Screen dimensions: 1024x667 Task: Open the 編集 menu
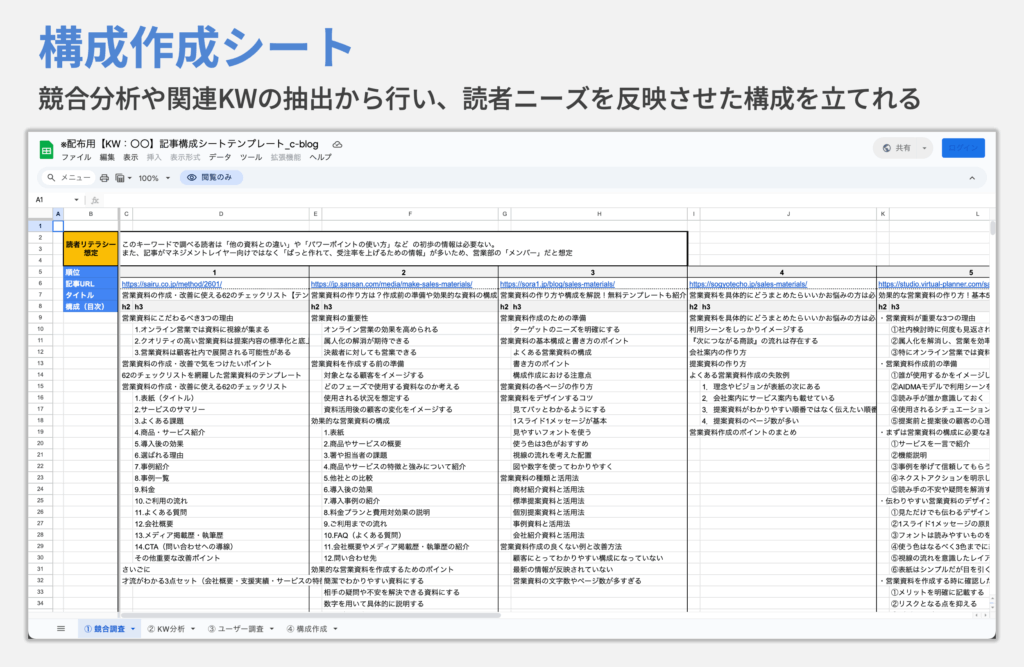coord(107,157)
